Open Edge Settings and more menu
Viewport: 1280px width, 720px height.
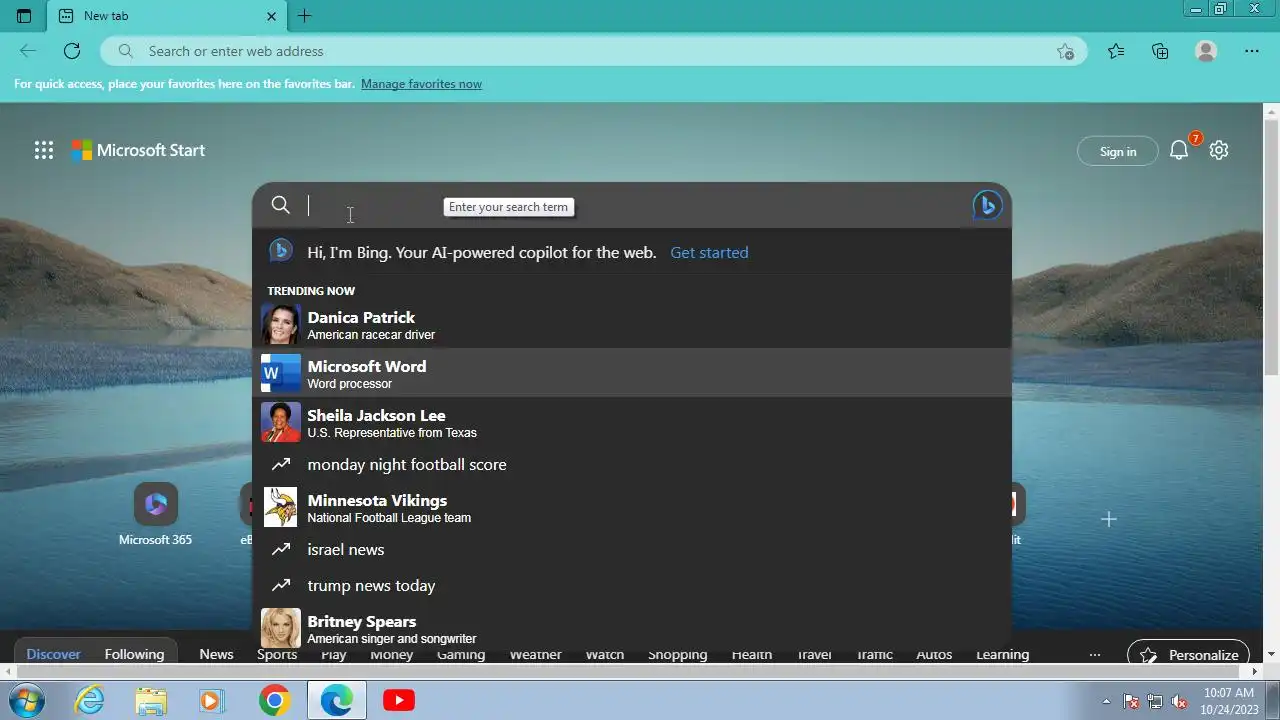coord(1252,51)
